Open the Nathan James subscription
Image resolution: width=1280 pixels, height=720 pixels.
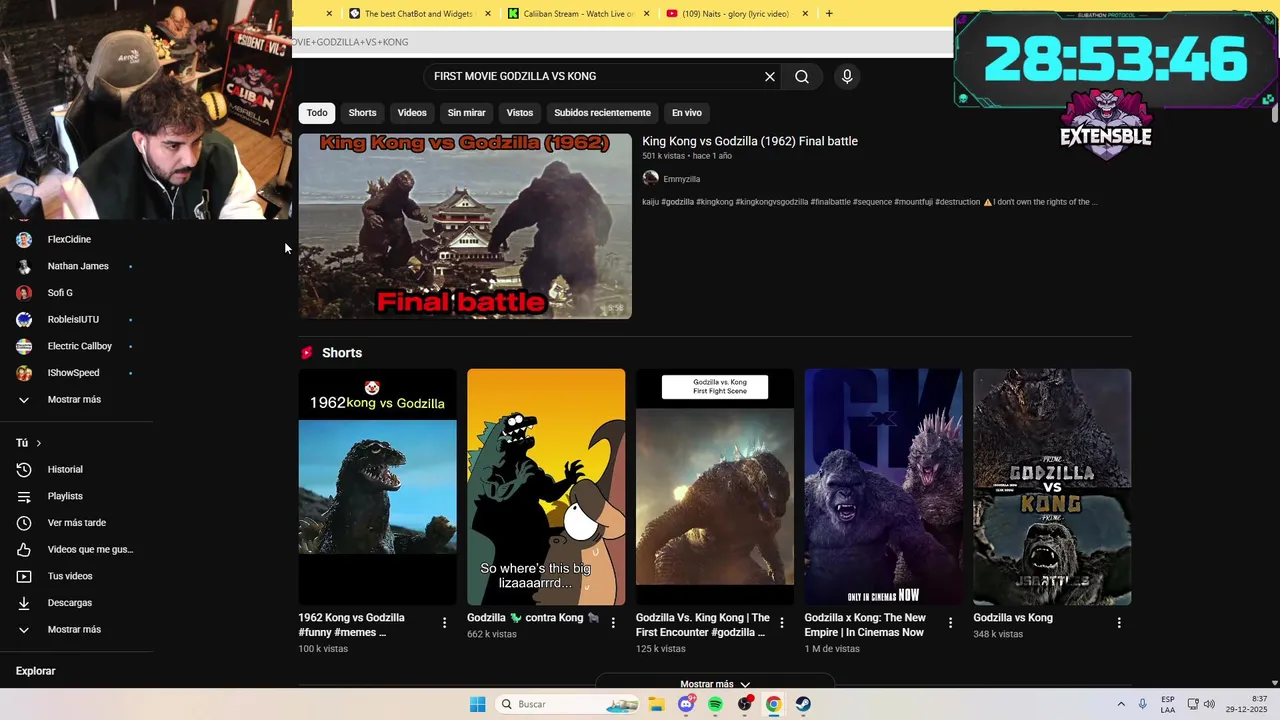pyautogui.click(x=77, y=266)
